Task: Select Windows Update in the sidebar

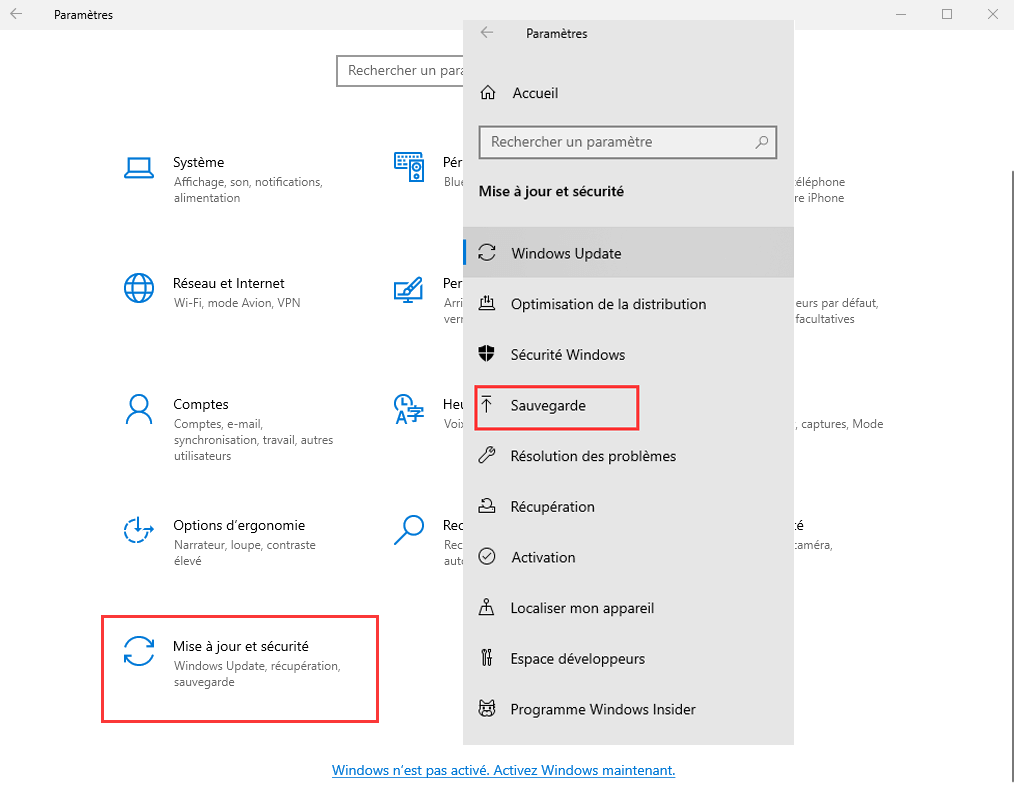Action: (x=566, y=253)
